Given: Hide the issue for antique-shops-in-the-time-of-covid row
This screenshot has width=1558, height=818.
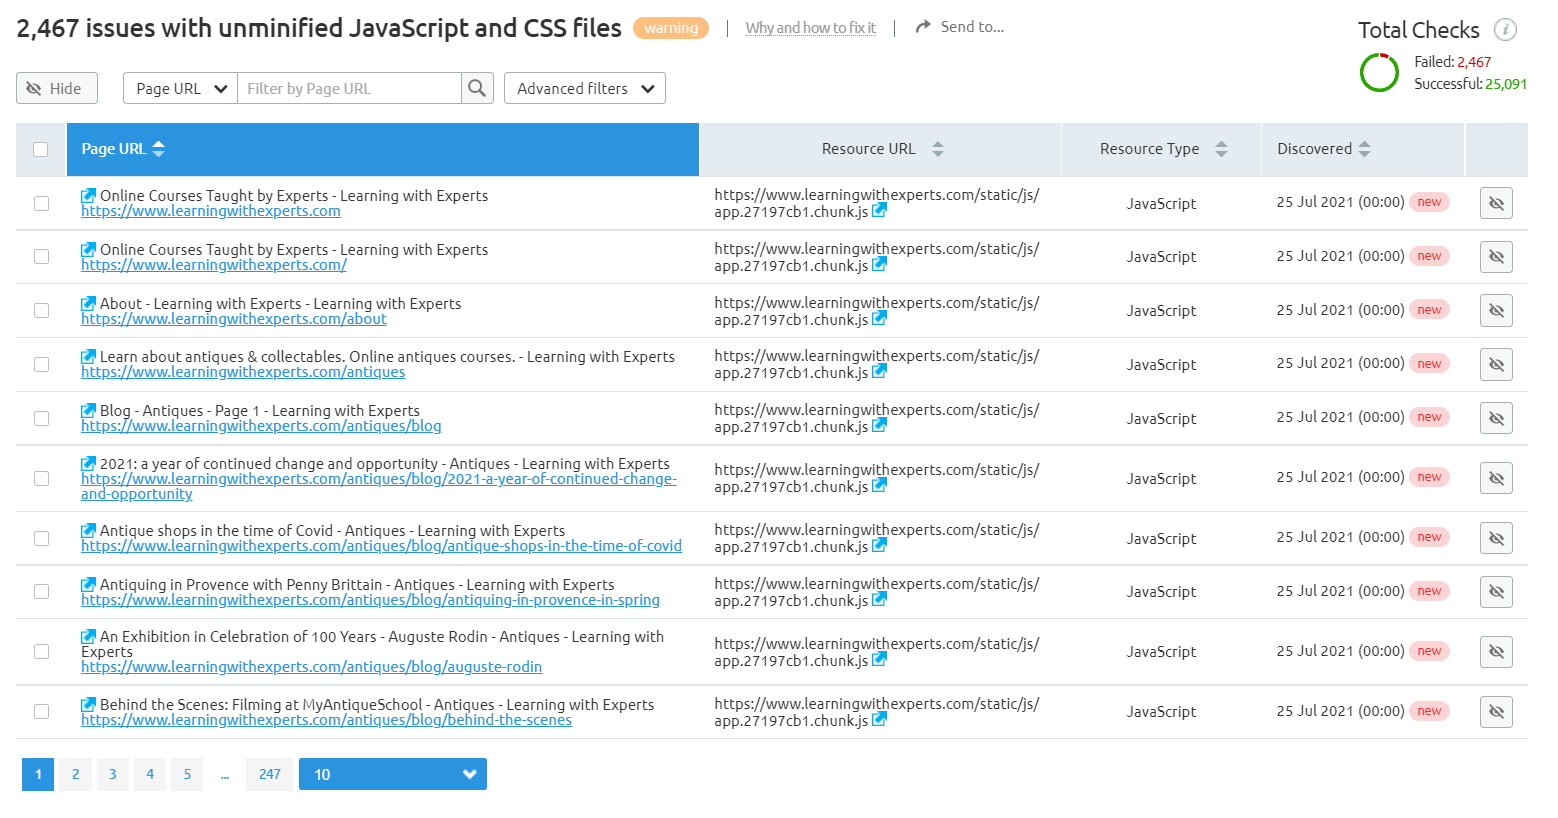Looking at the screenshot, I should pyautogui.click(x=1496, y=538).
